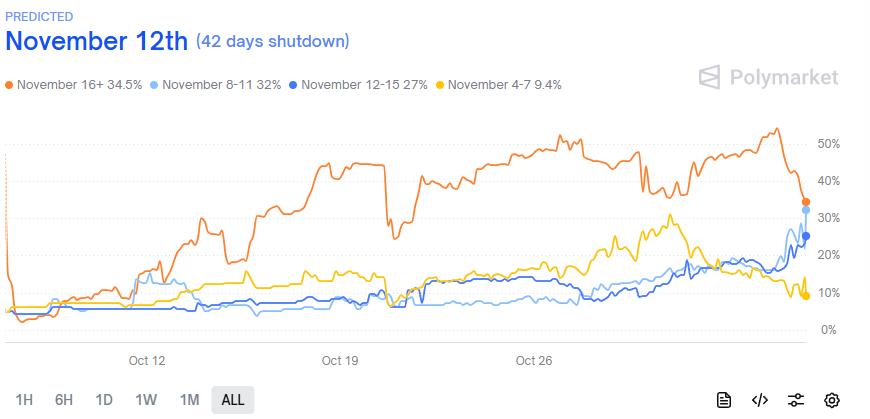Click the embed code icon
The width and height of the screenshot is (870, 419).
pyautogui.click(x=759, y=400)
